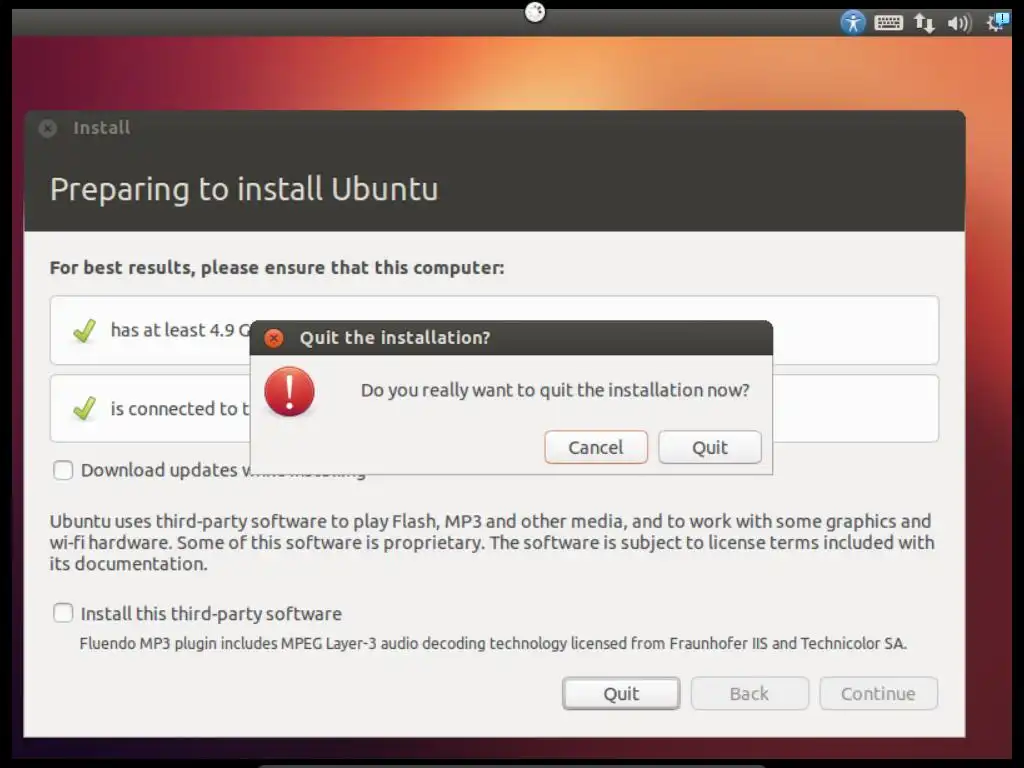Click 'Ubuntu uses third-party software' paragraph
1024x768 pixels.
click(492, 542)
